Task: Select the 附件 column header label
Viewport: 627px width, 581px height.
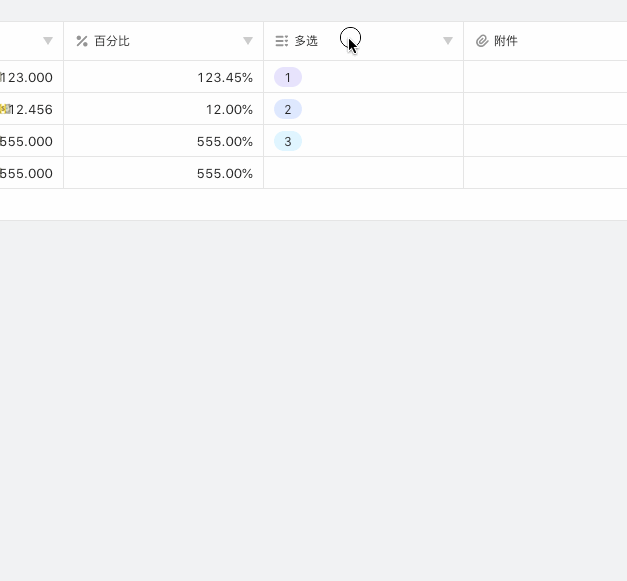Action: click(506, 41)
